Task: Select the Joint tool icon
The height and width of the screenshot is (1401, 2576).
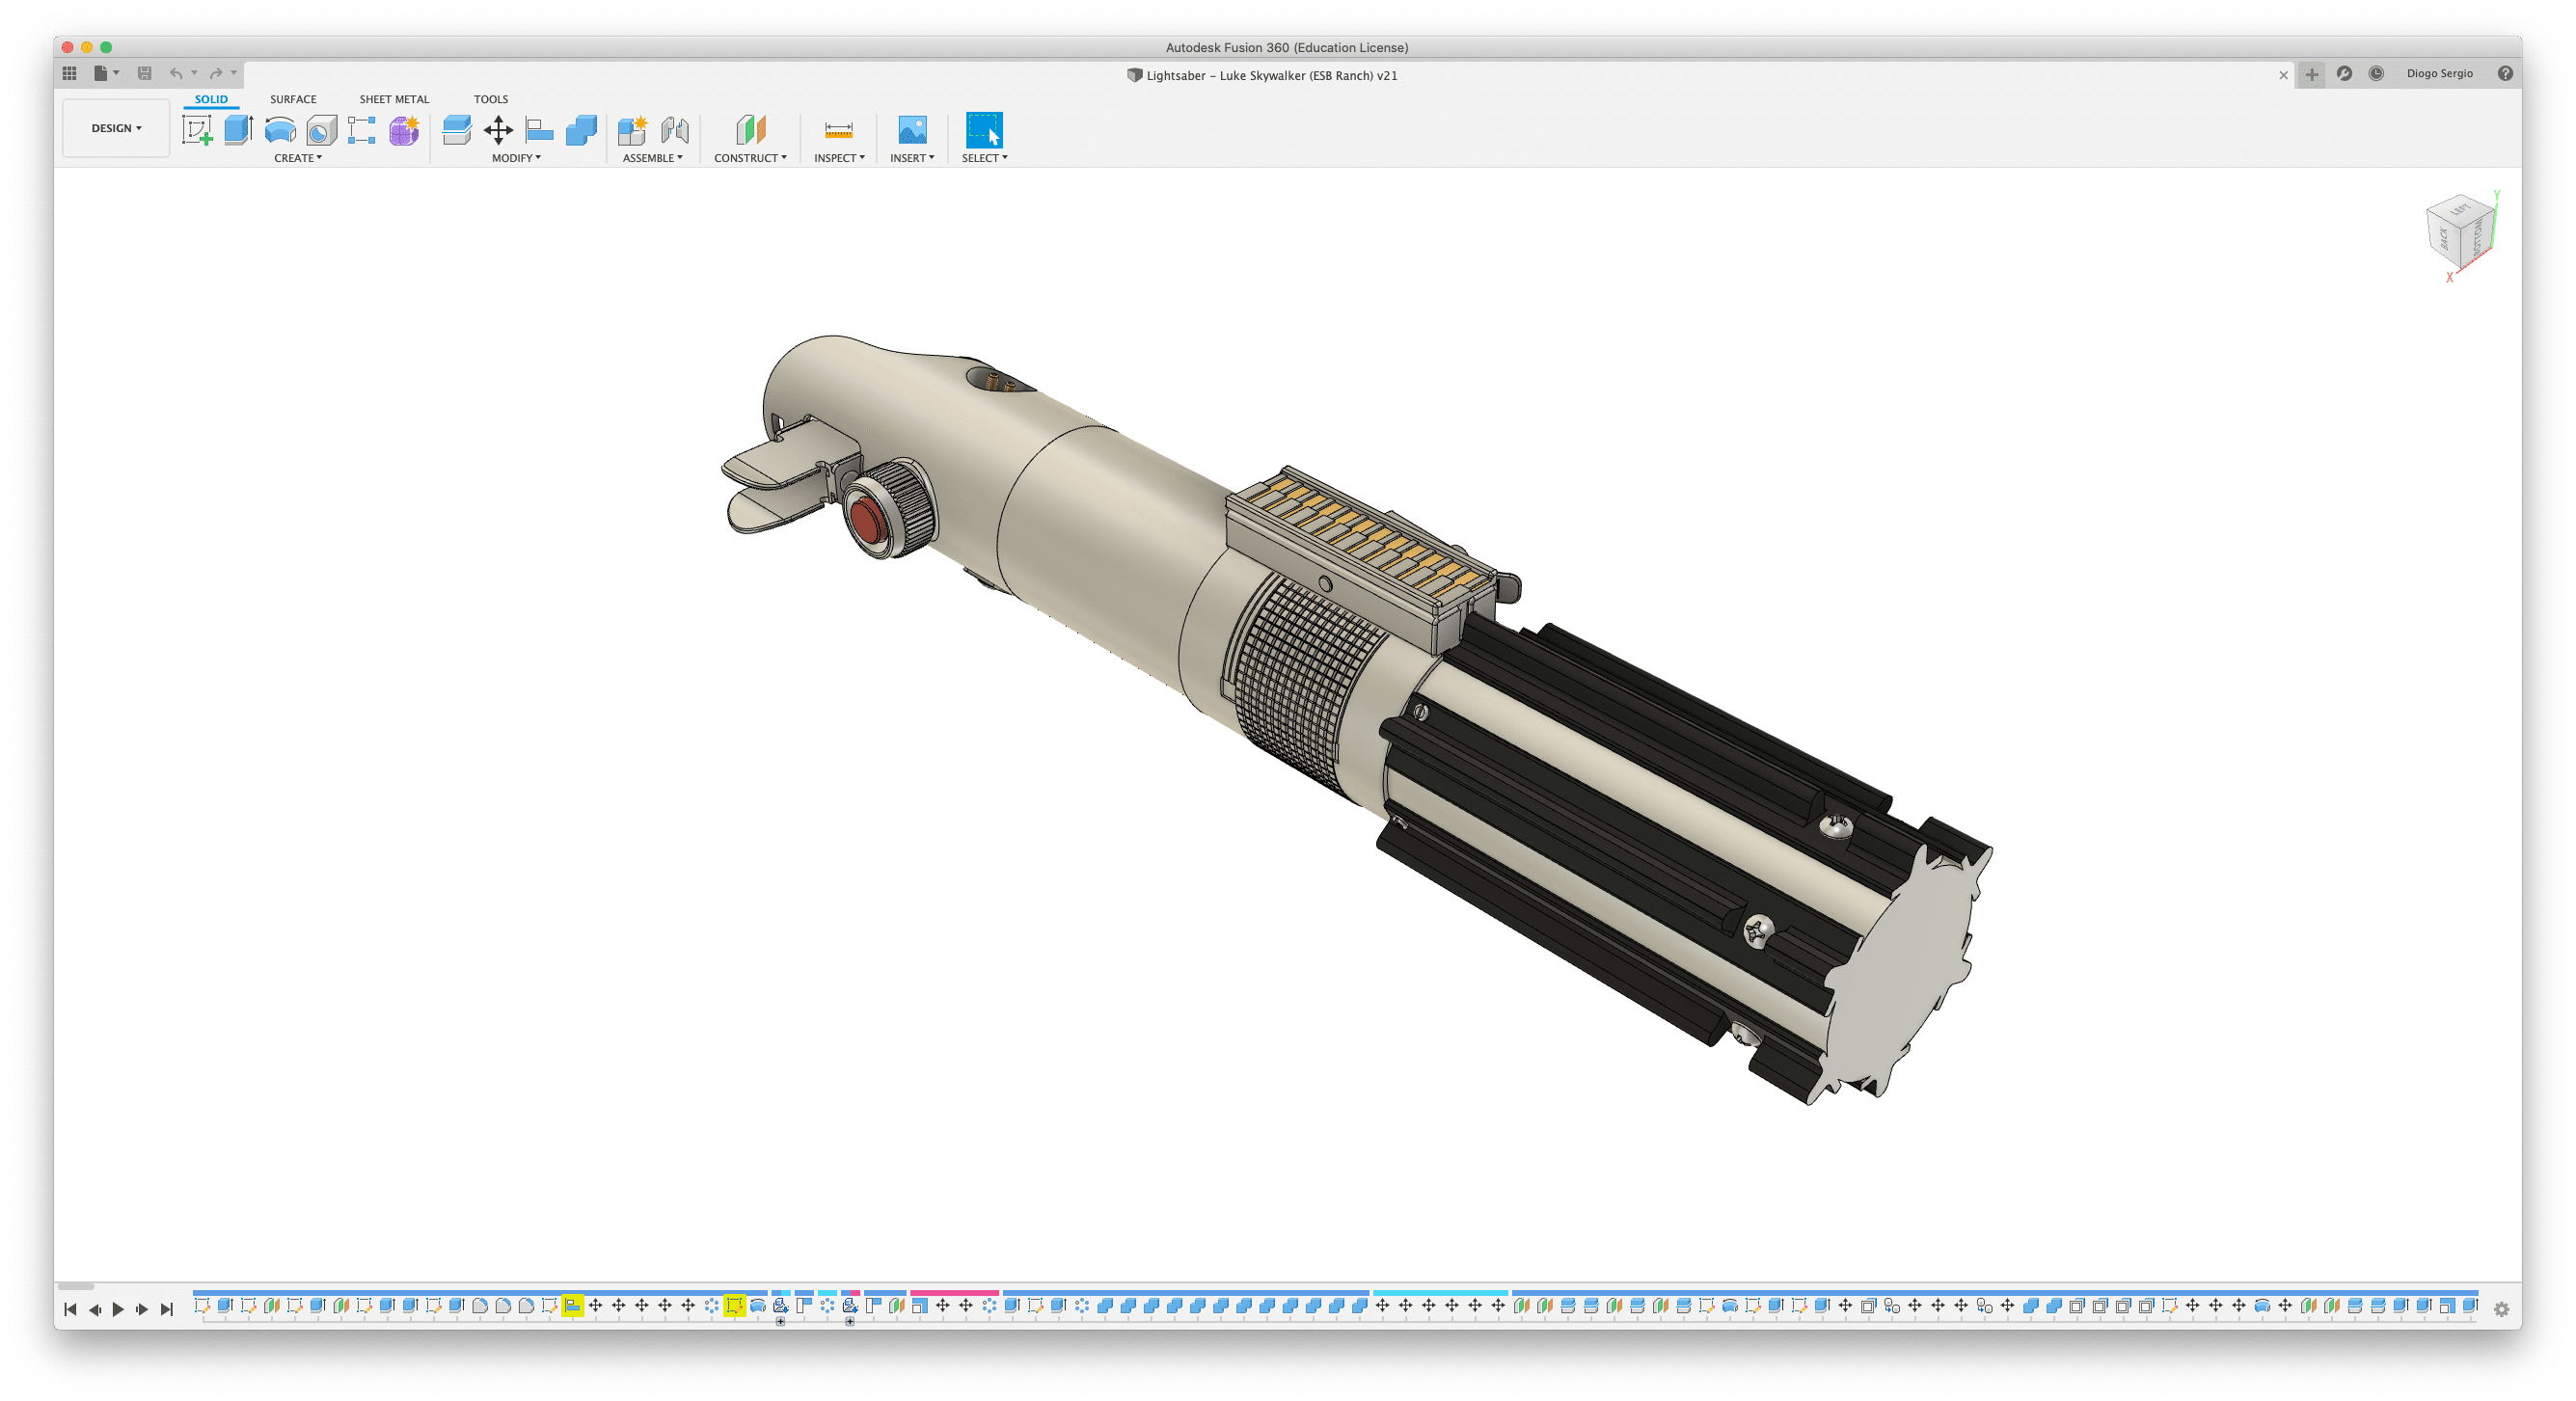Action: [x=675, y=130]
